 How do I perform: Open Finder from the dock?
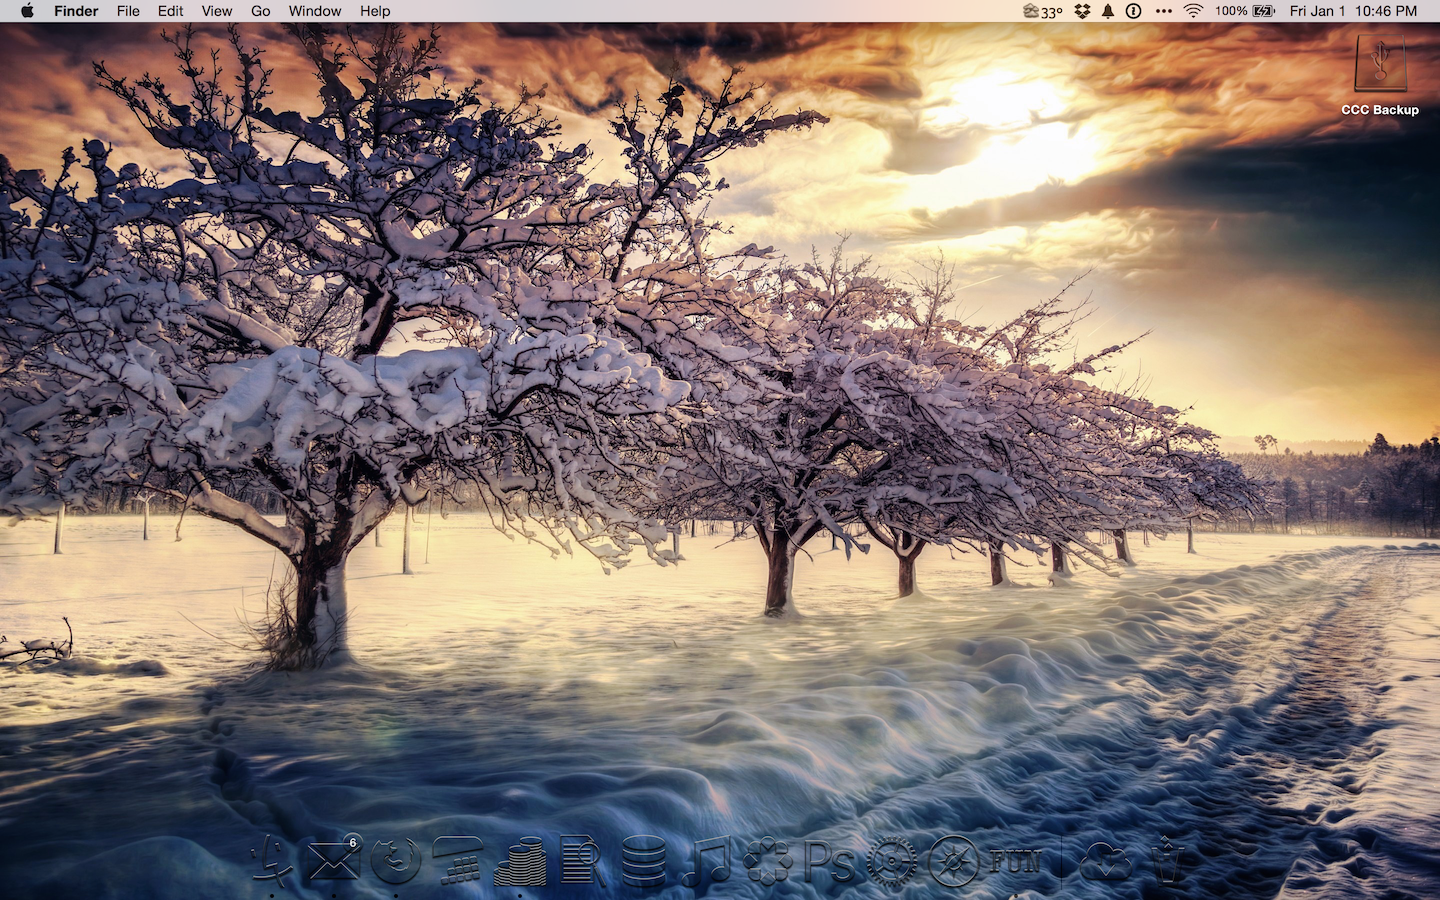(x=272, y=860)
